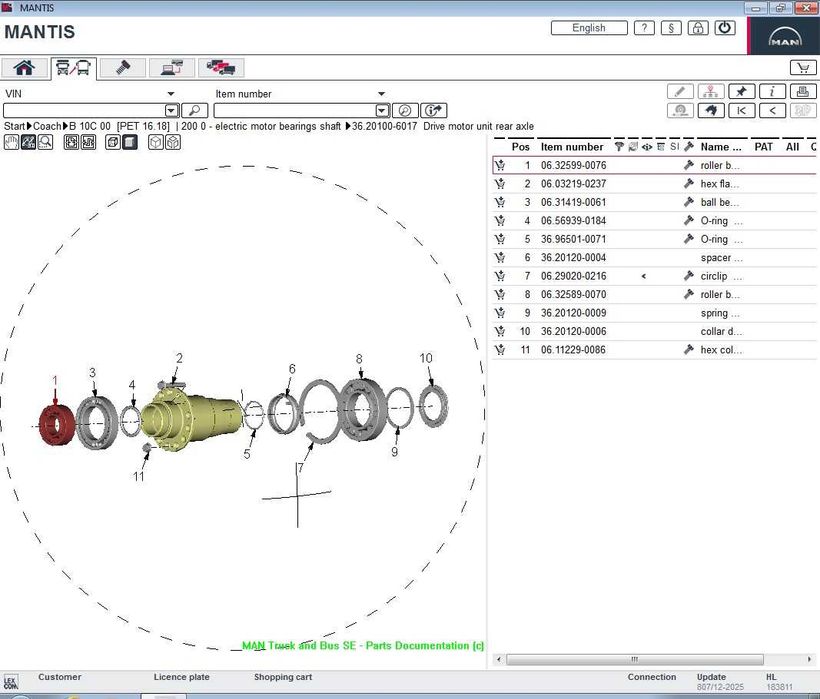Screen dimensions: 820x699
Task: Select the hotspot selection tool
Action: tap(28, 142)
